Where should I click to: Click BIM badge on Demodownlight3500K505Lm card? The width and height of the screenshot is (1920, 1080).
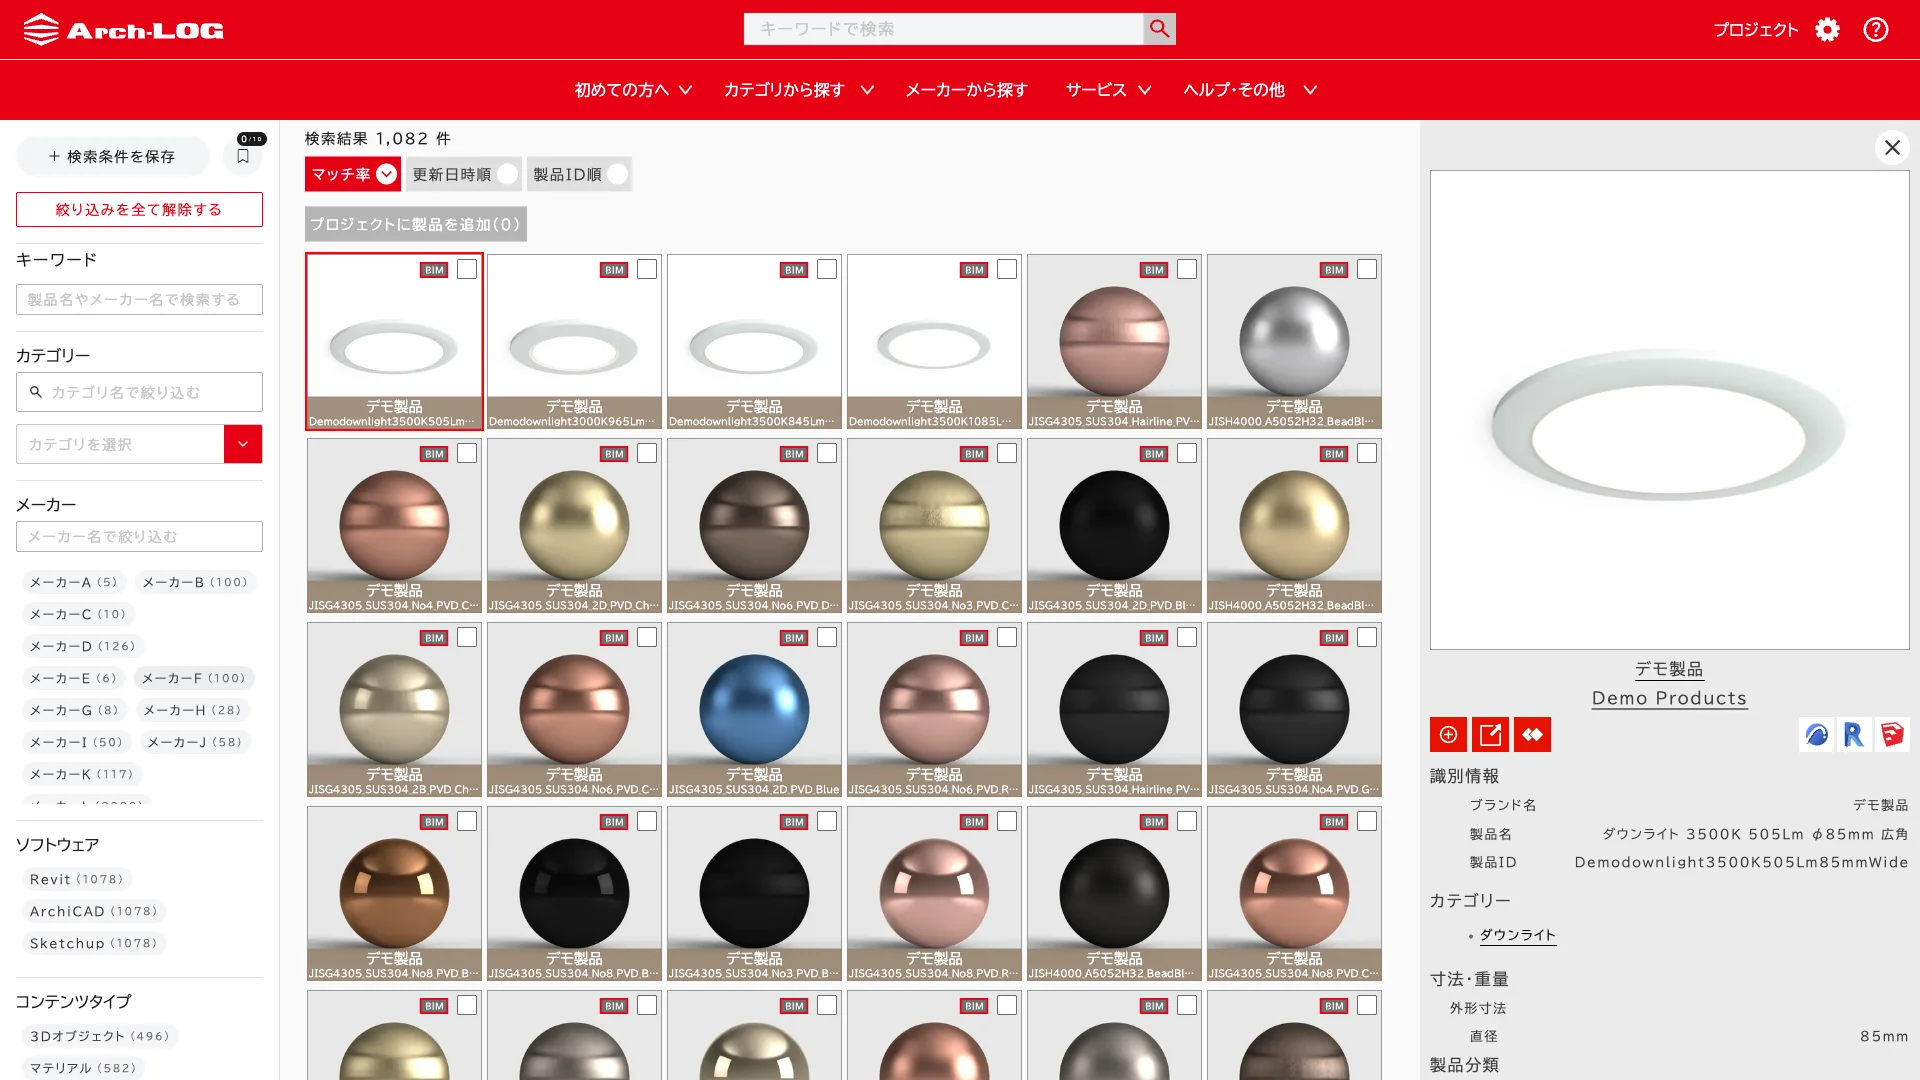point(434,270)
